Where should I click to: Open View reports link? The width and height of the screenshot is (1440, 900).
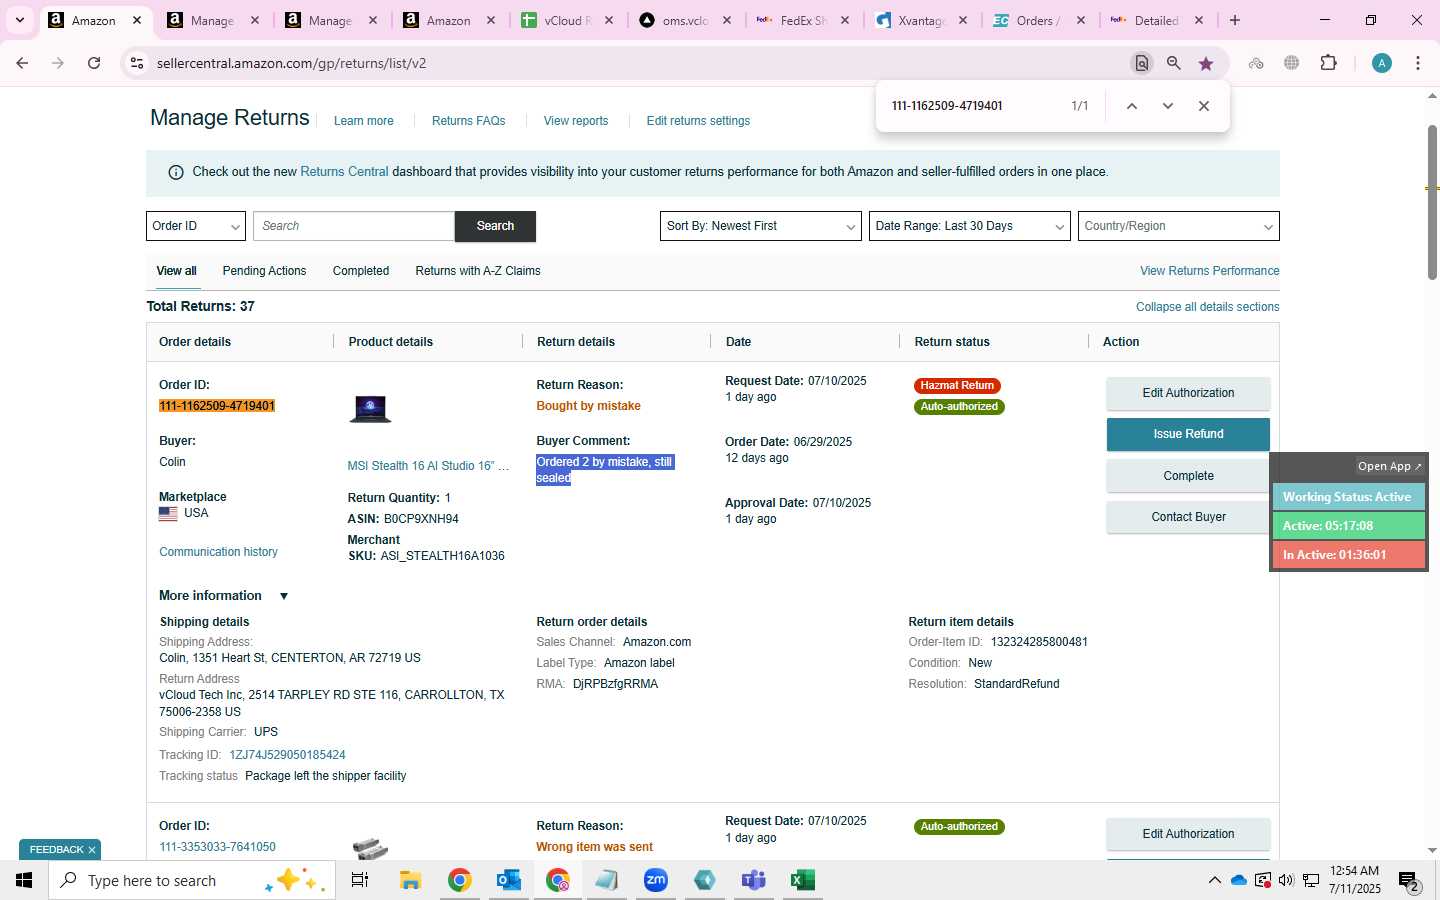tap(576, 121)
